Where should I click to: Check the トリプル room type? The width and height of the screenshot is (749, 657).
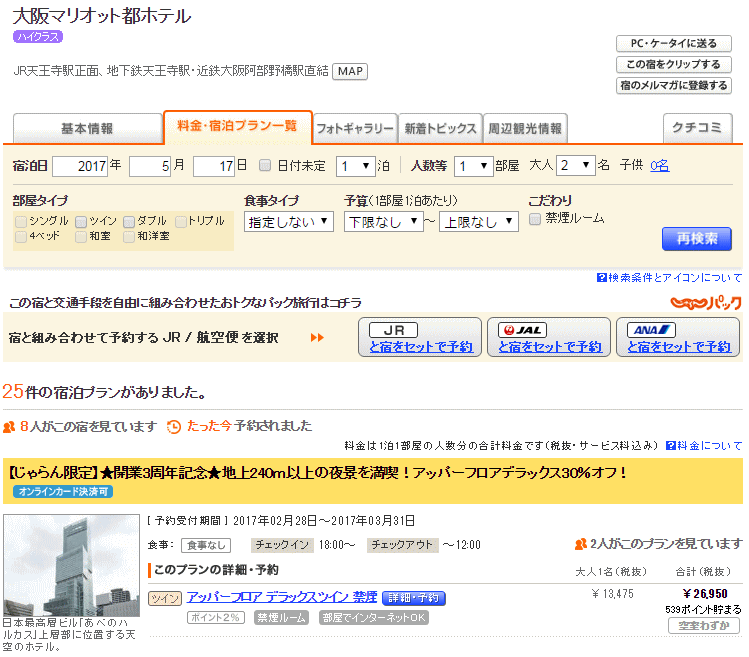point(181,222)
